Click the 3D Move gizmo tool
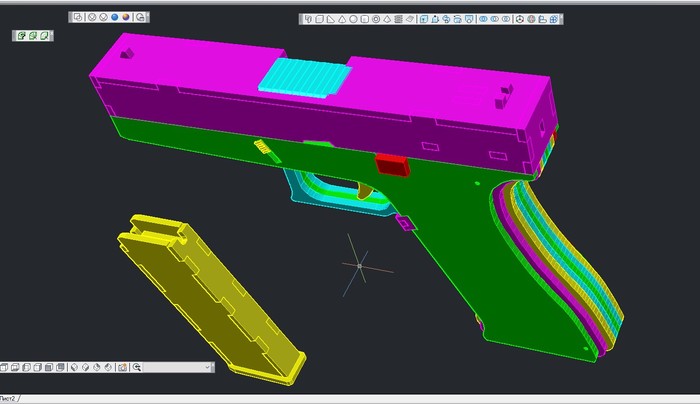 (519, 18)
